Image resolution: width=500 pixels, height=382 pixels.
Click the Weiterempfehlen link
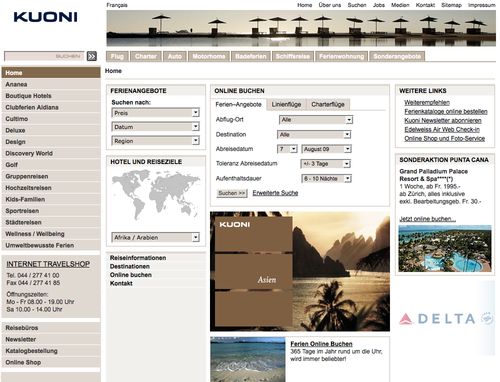(427, 102)
